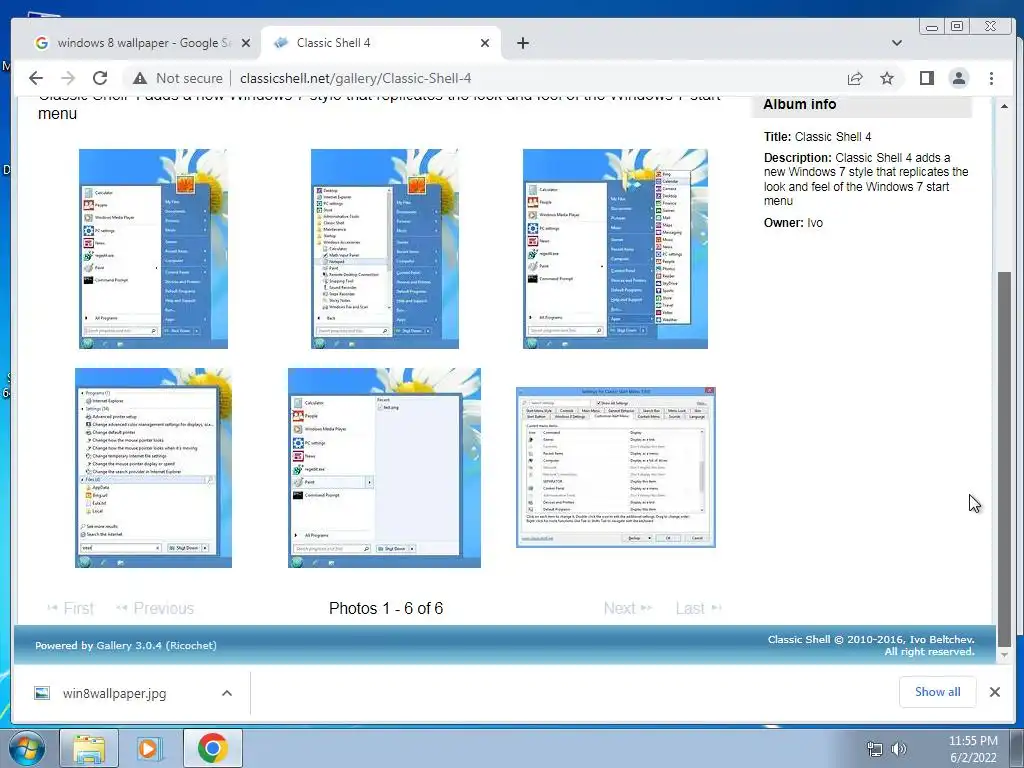Open the Classic Start Menu settings thumbnail
The image size is (1024, 768).
[x=616, y=468]
